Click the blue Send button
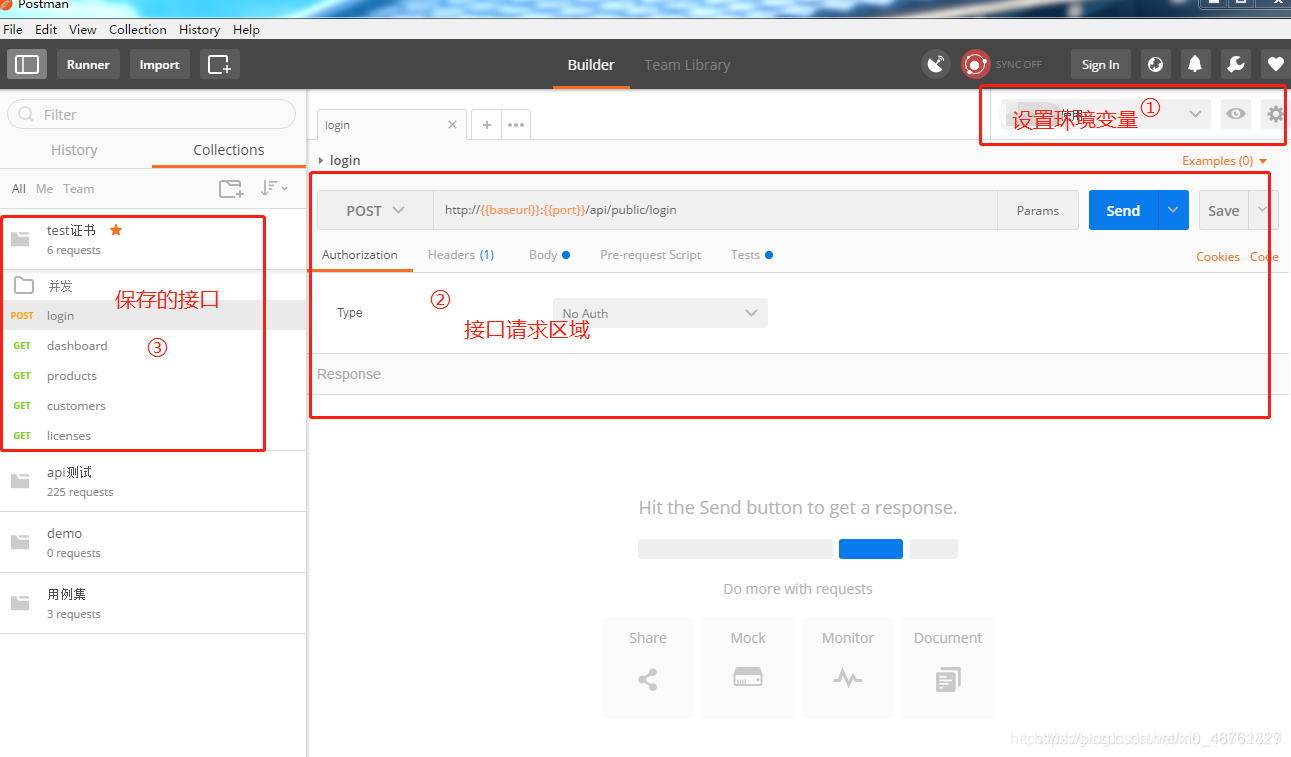1291x757 pixels. (1123, 211)
